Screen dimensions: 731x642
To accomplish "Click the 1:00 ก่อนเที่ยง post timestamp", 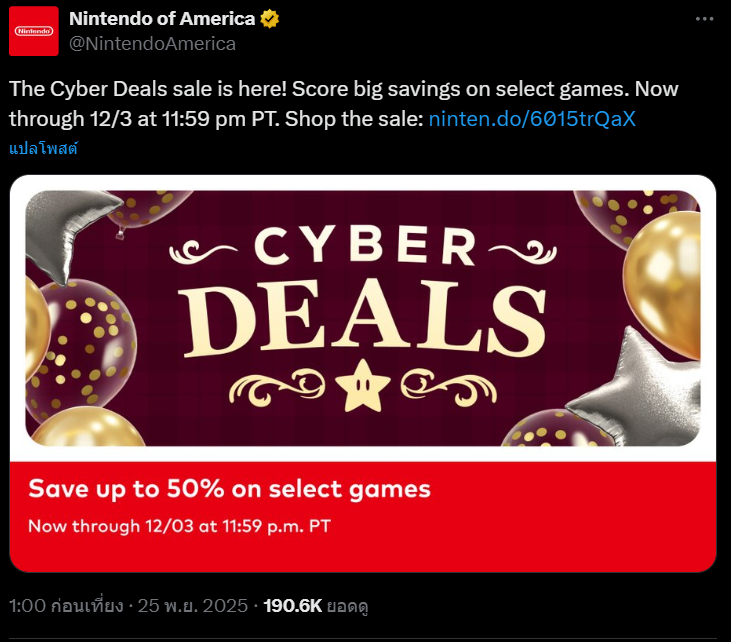I will (66, 606).
